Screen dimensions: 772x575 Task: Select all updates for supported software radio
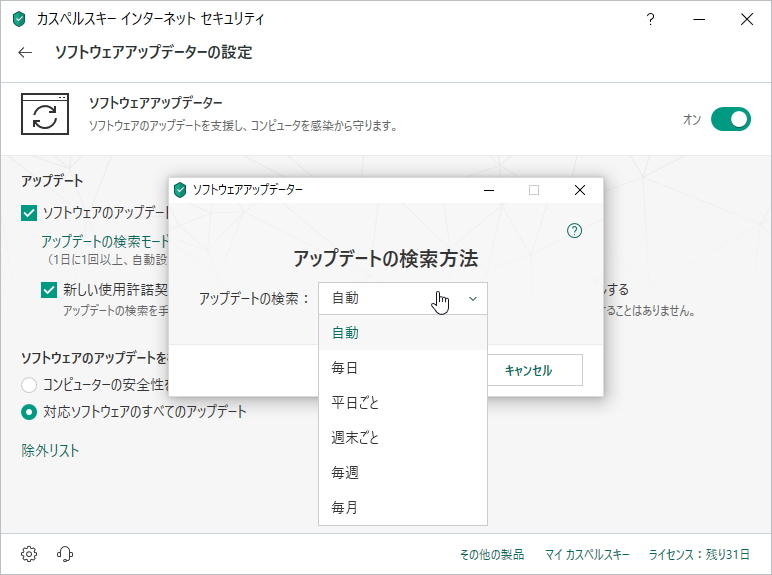coord(29,412)
